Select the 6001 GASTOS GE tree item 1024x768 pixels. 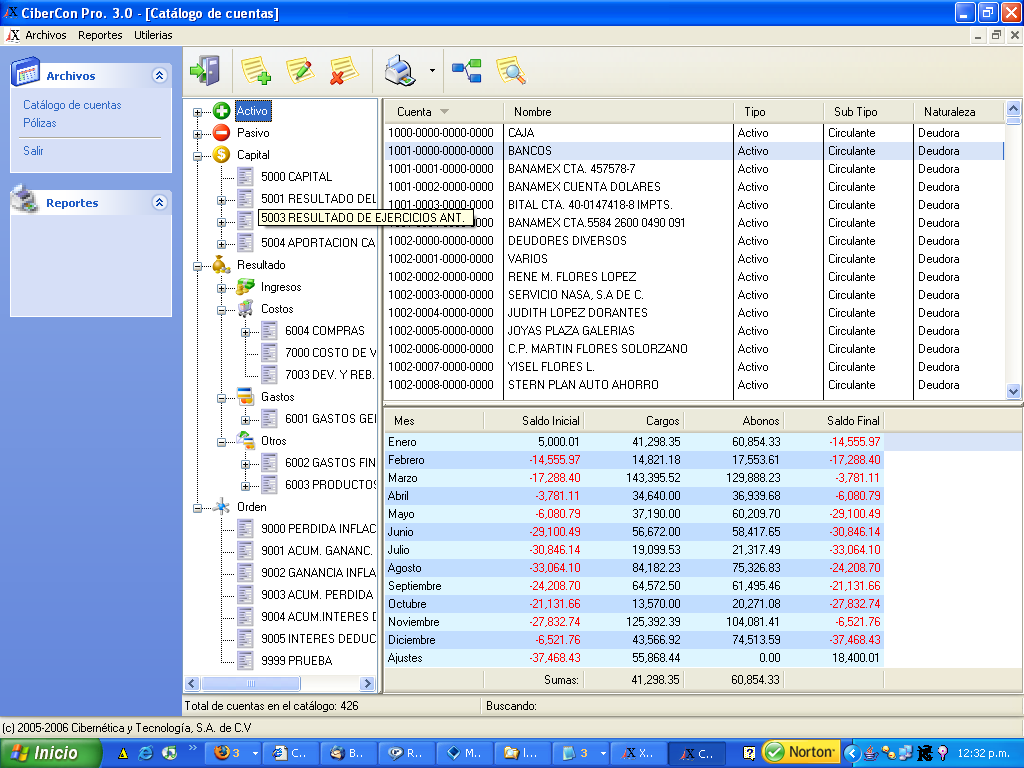click(330, 419)
